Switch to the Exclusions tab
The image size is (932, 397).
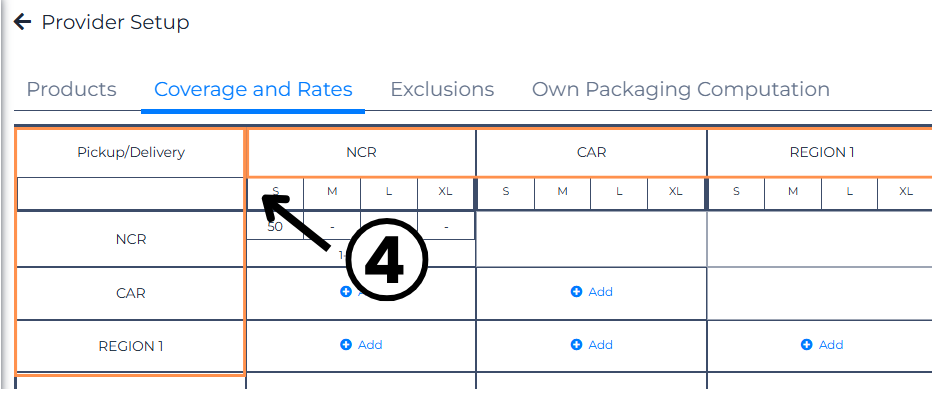tap(442, 89)
